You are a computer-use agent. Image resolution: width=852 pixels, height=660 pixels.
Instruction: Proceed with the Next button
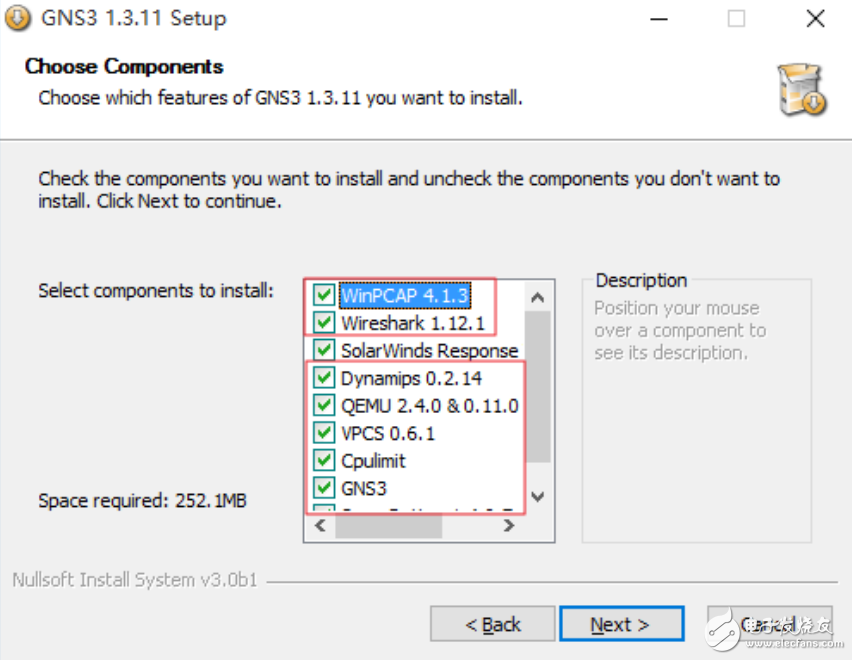[621, 624]
